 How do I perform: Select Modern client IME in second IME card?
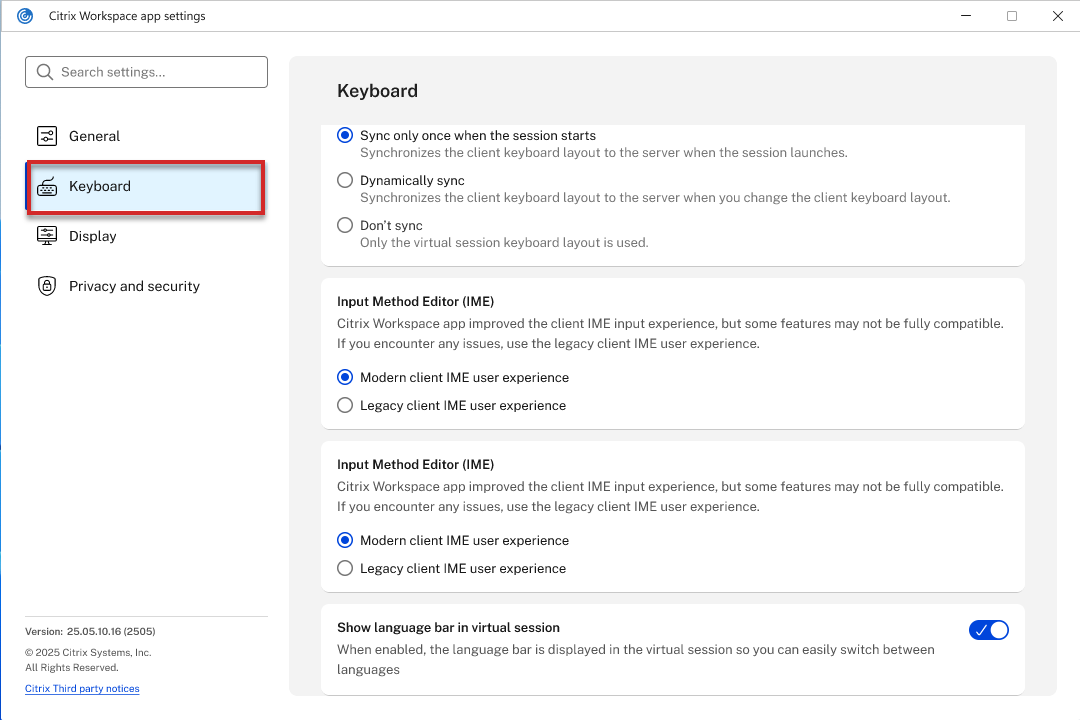point(345,540)
